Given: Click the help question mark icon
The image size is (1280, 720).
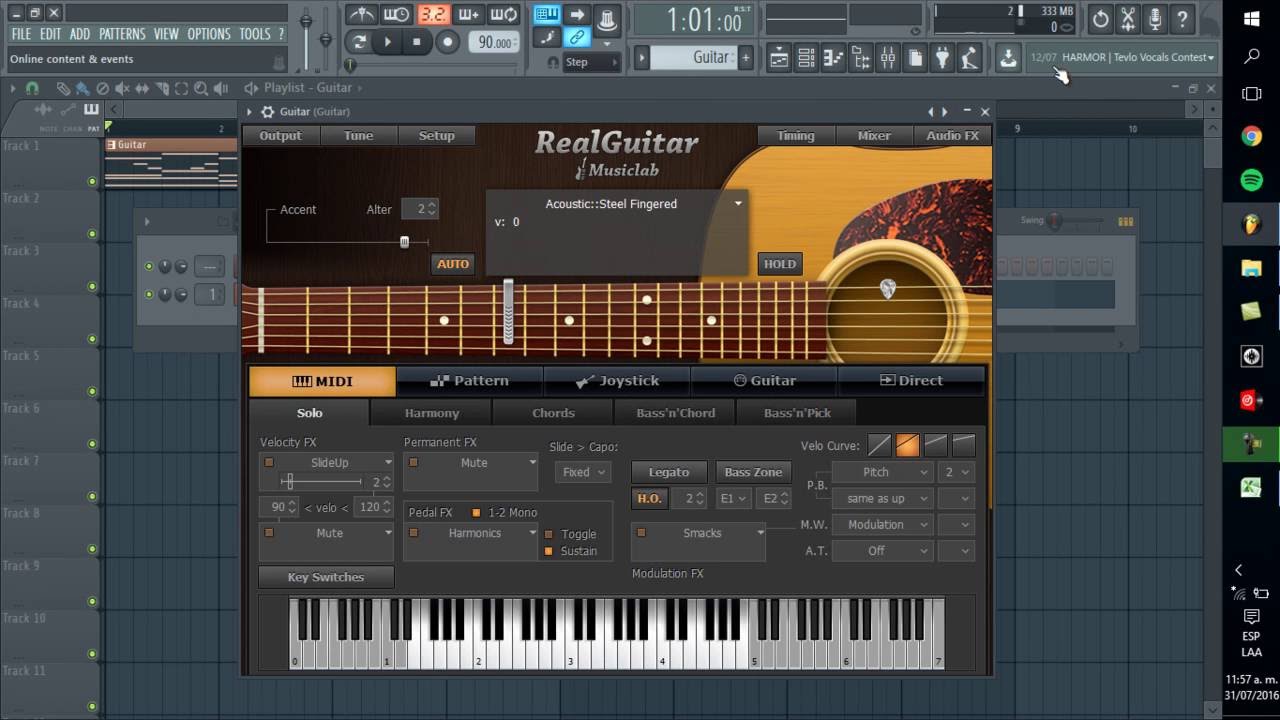Looking at the screenshot, I should pos(1183,18).
